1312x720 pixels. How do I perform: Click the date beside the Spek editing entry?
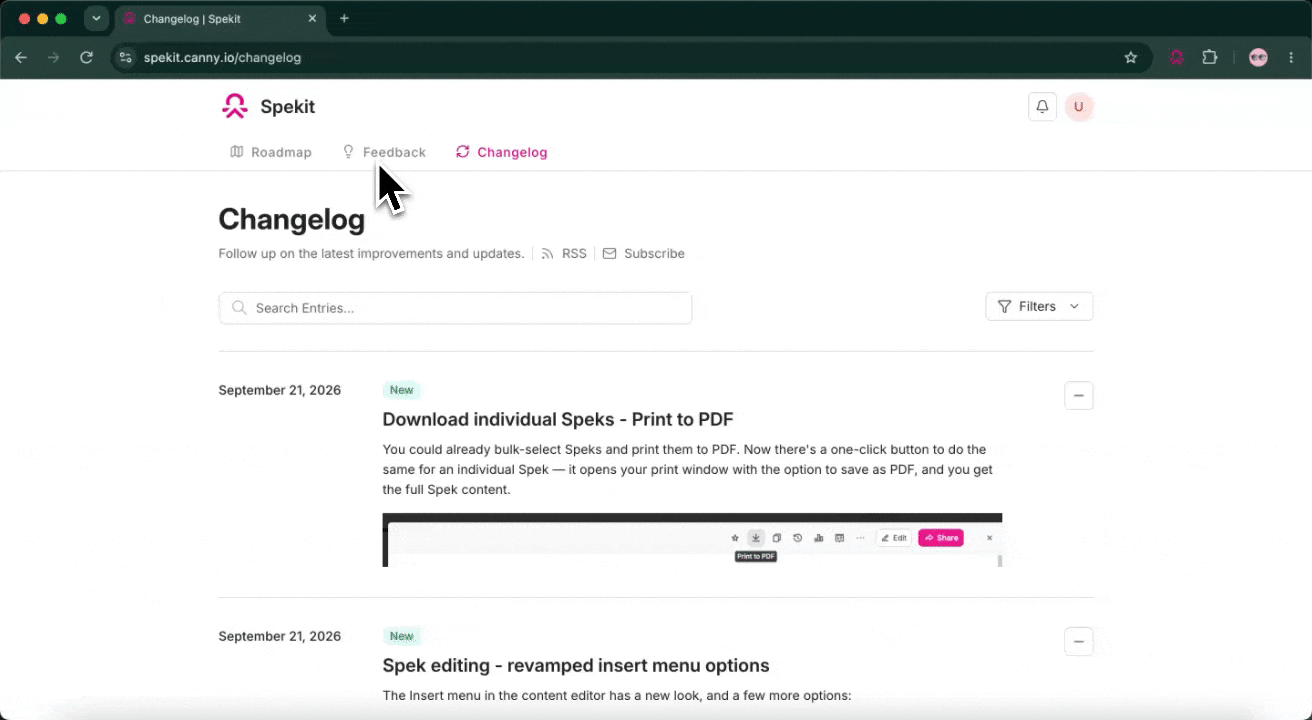pyautogui.click(x=280, y=636)
